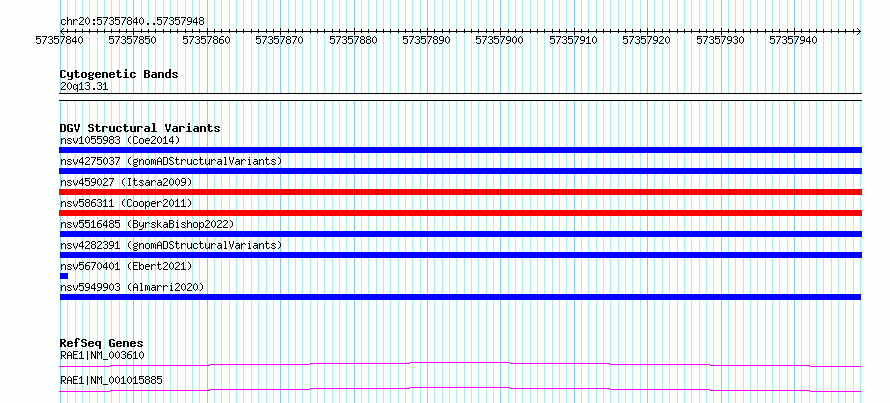
Task: Click the blue bar for nsv5516485
Action: click(460, 234)
